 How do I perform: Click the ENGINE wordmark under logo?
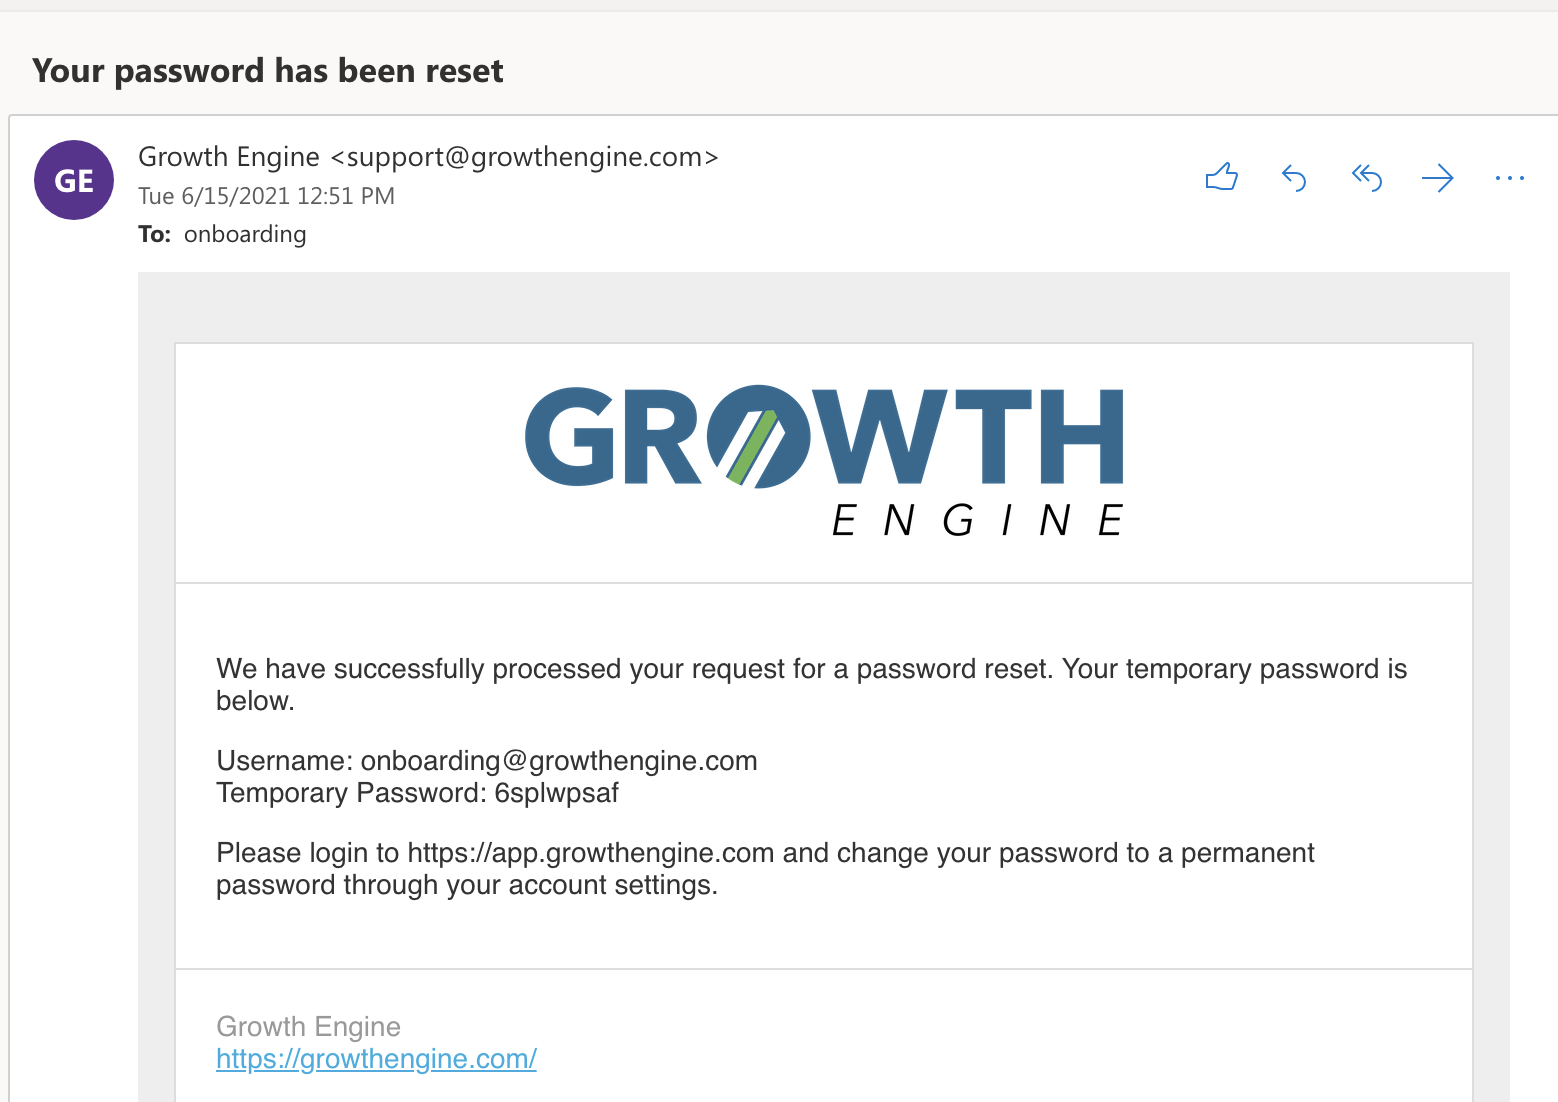(978, 521)
